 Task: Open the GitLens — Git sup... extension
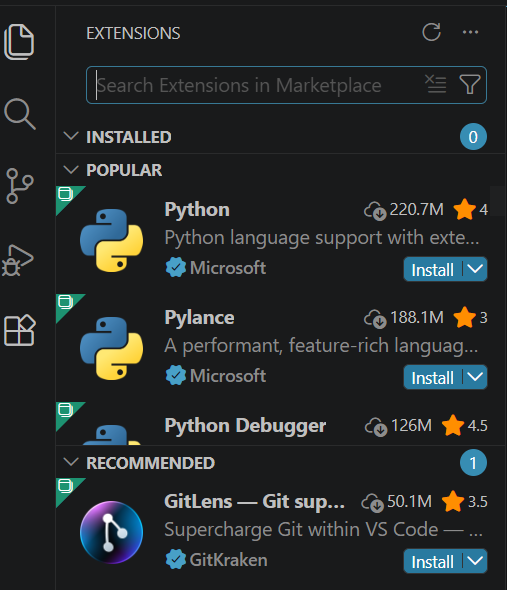pyautogui.click(x=254, y=502)
